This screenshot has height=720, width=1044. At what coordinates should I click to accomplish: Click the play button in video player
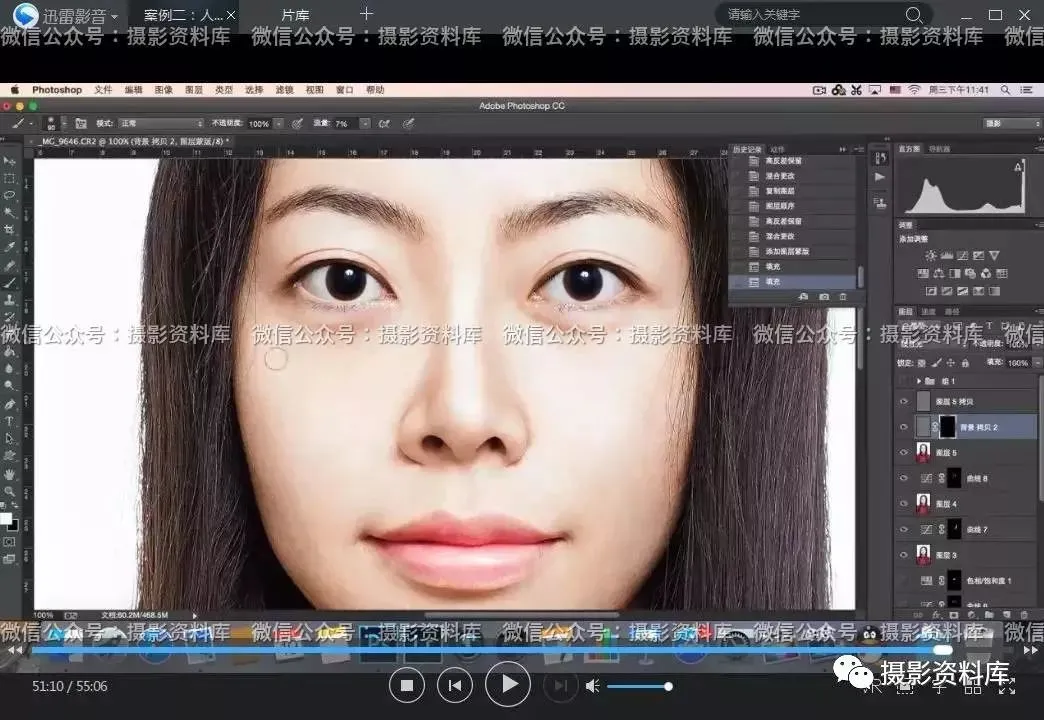[508, 684]
